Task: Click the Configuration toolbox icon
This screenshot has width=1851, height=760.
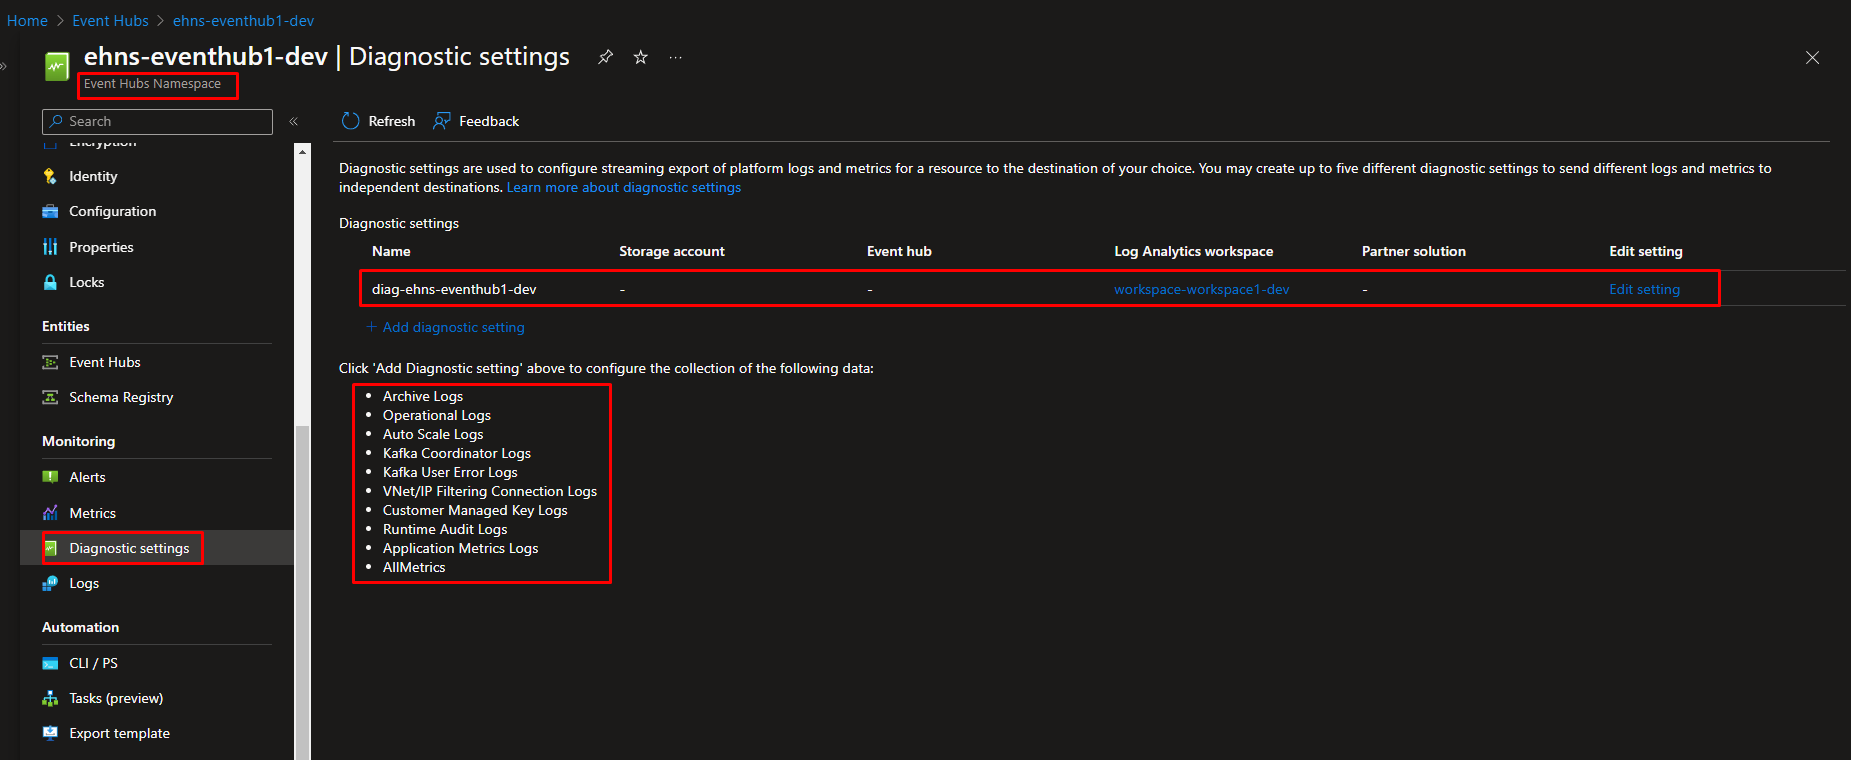Action: tap(50, 211)
